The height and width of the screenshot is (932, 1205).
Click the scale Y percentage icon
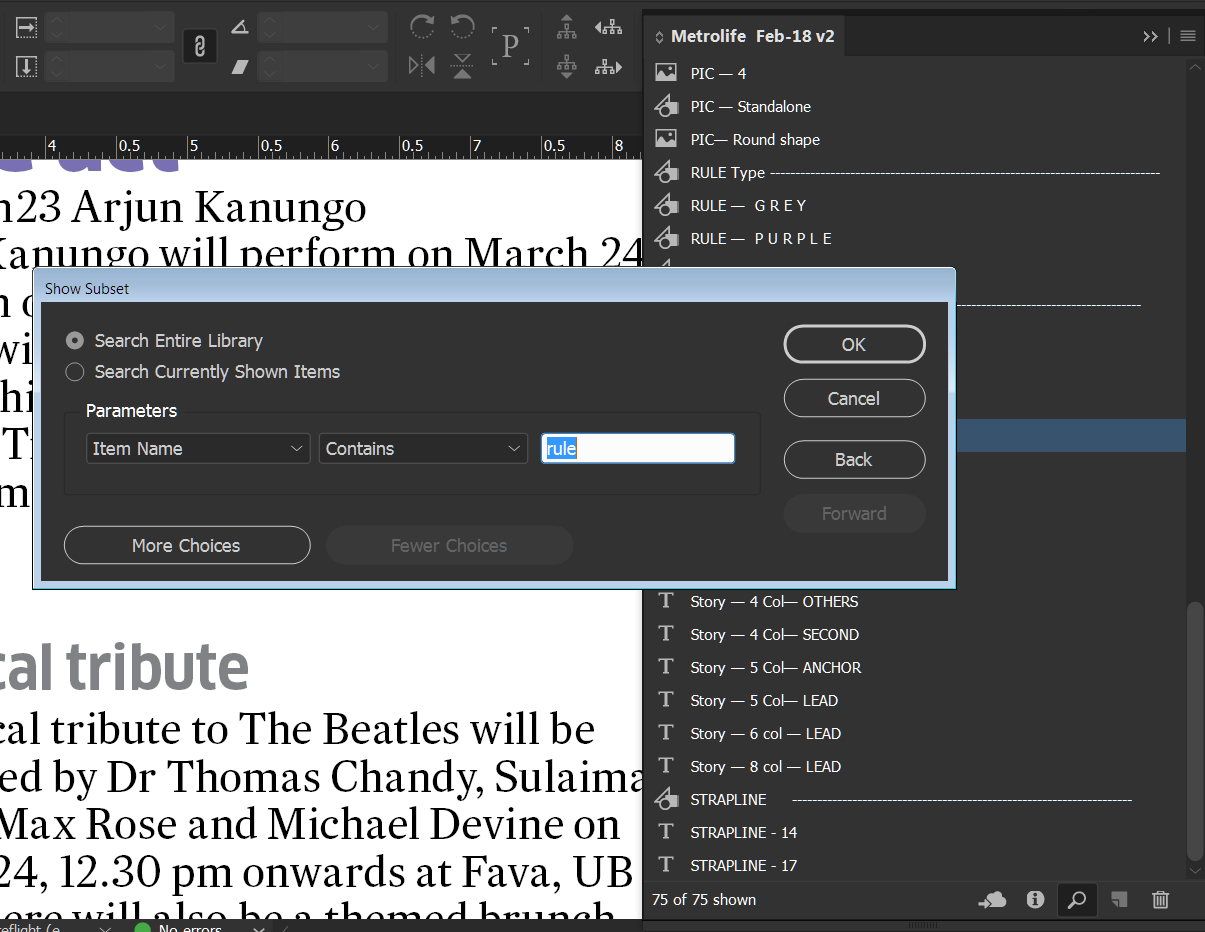[x=26, y=67]
